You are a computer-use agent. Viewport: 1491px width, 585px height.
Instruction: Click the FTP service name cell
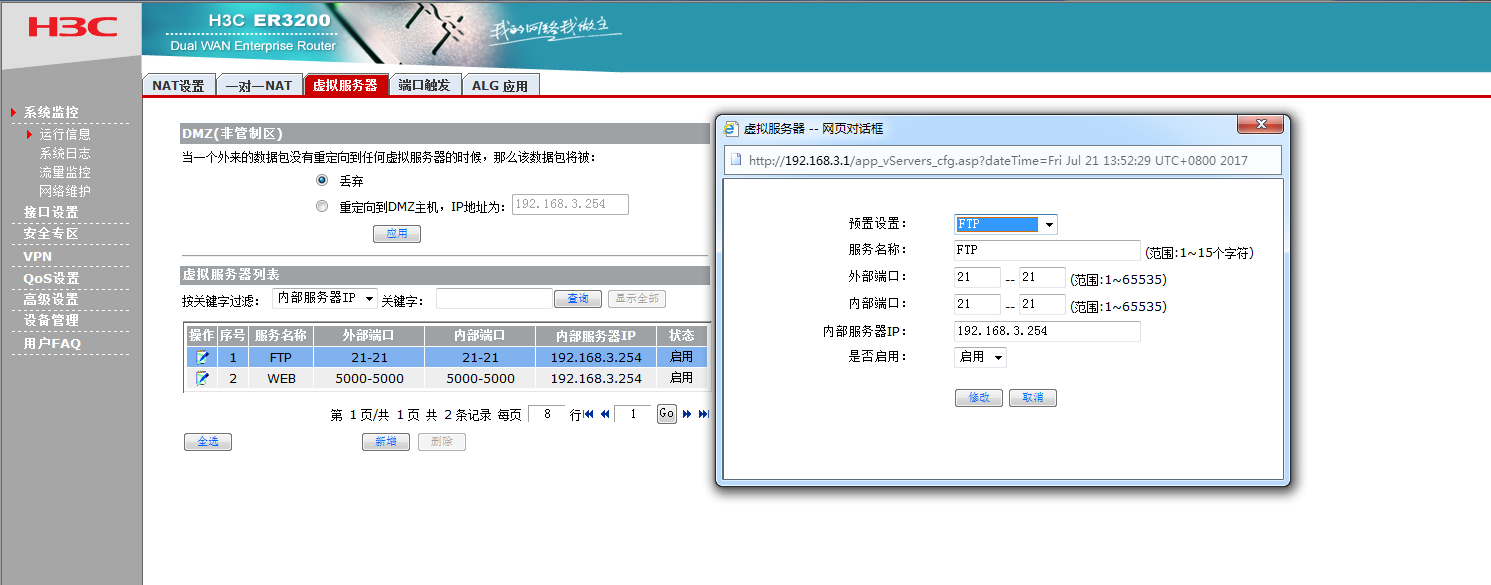[281, 357]
